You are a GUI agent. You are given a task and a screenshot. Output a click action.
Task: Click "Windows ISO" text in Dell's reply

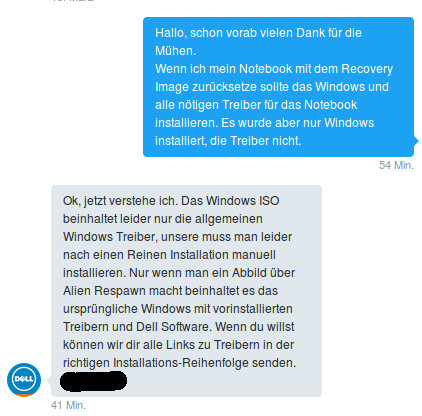pos(243,201)
